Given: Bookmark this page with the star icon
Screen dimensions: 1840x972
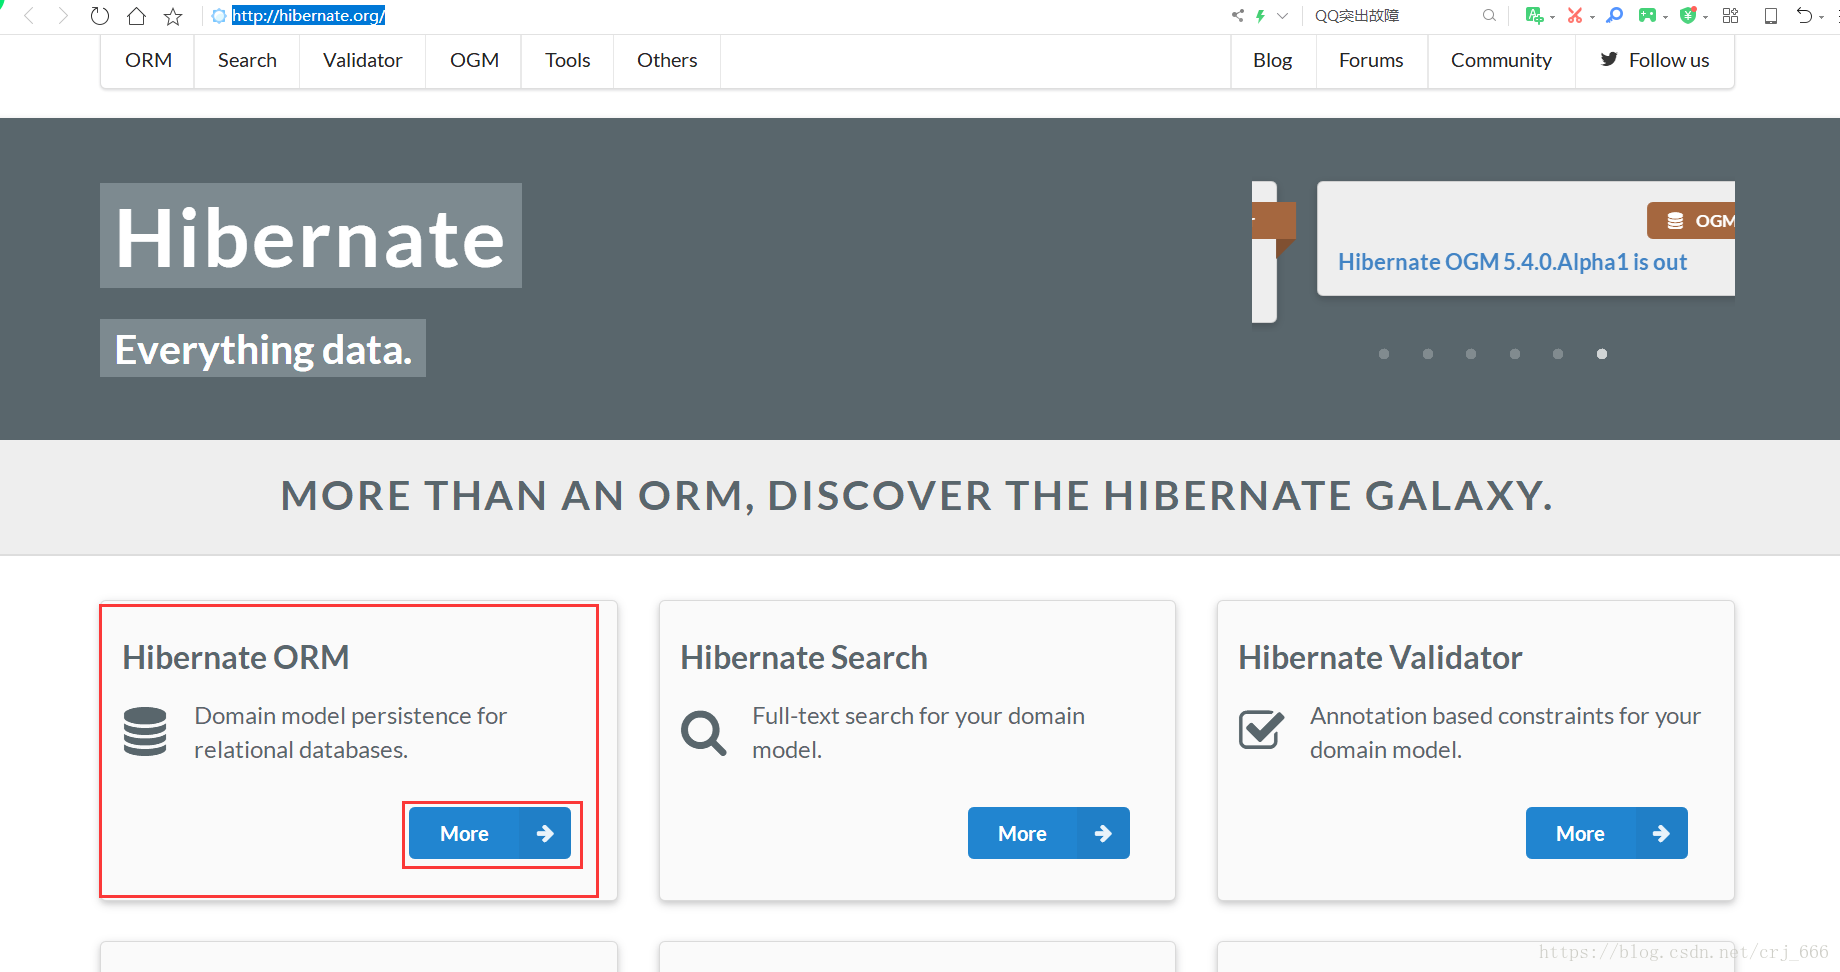Looking at the screenshot, I should coord(173,16).
